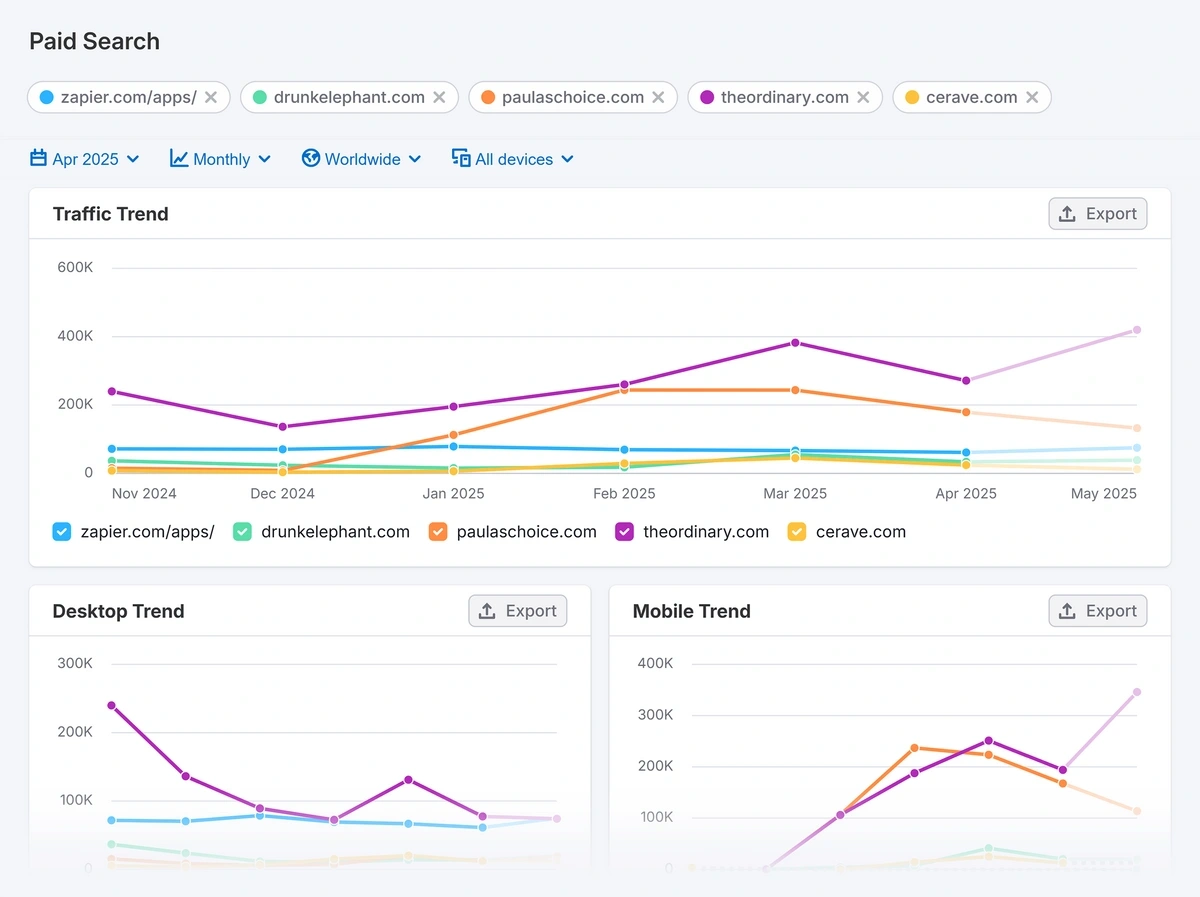Click theordinary.com Nov 2024 data point
This screenshot has height=897, width=1200.
click(x=112, y=391)
